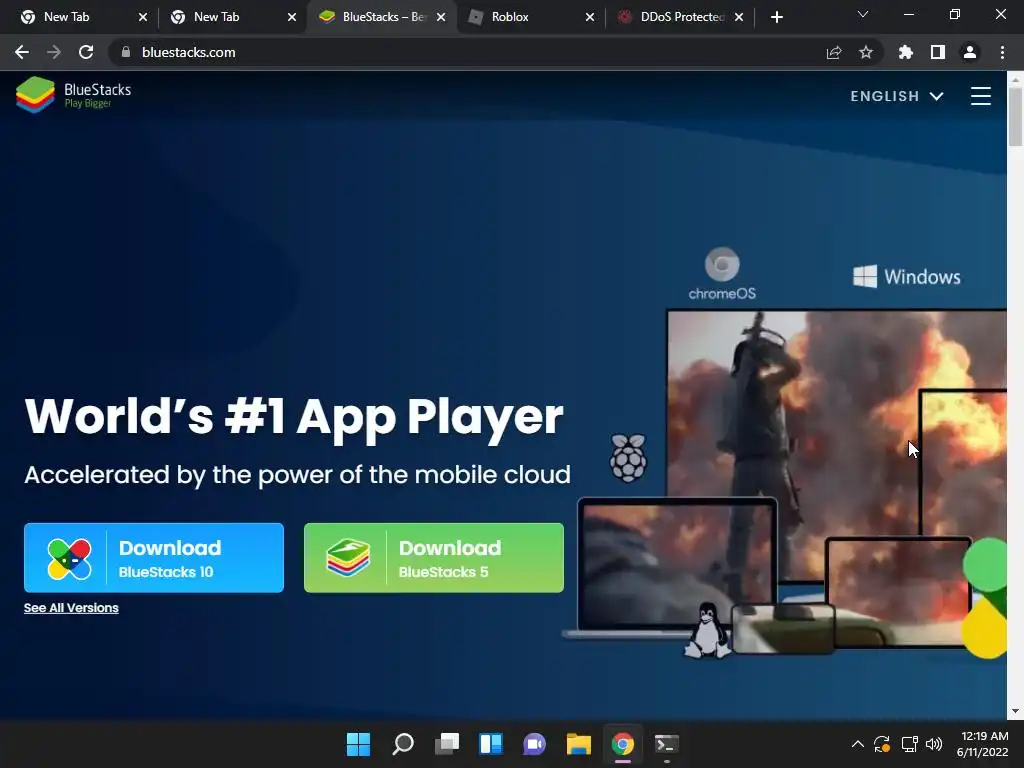Open taskbar Search
Viewport: 1024px width, 768px height.
(402, 744)
